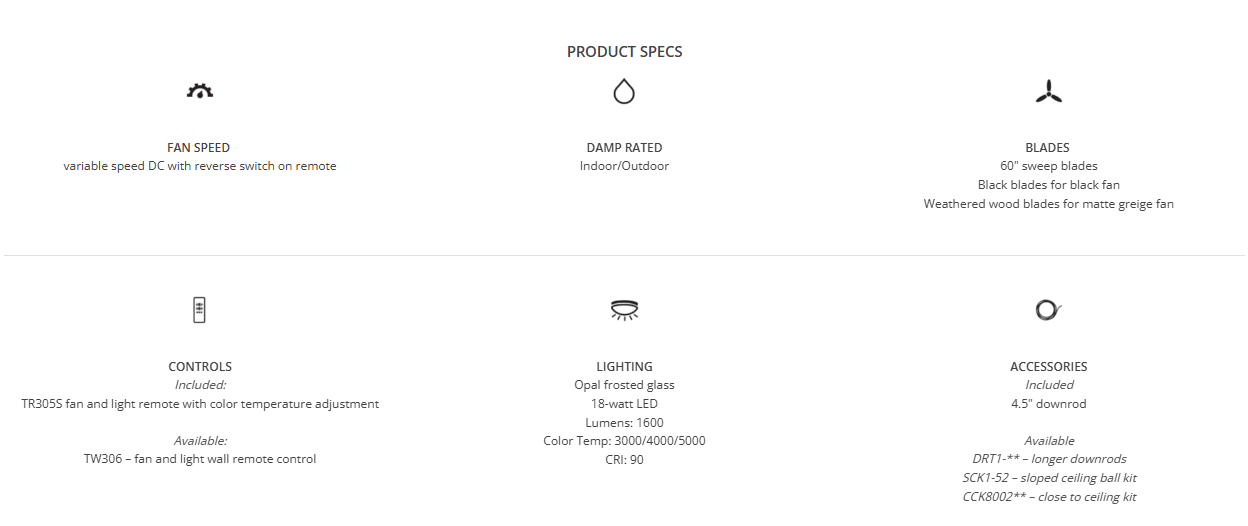Screen dimensions: 1248x526
Task: Click the accessories coil icon
Action: 1048,310
